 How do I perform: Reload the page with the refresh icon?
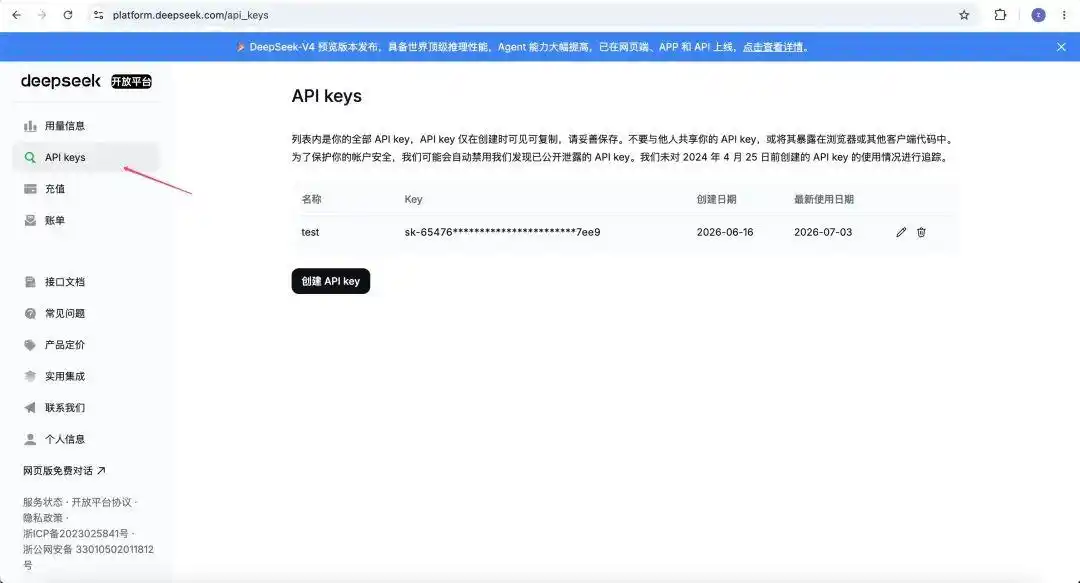[68, 14]
